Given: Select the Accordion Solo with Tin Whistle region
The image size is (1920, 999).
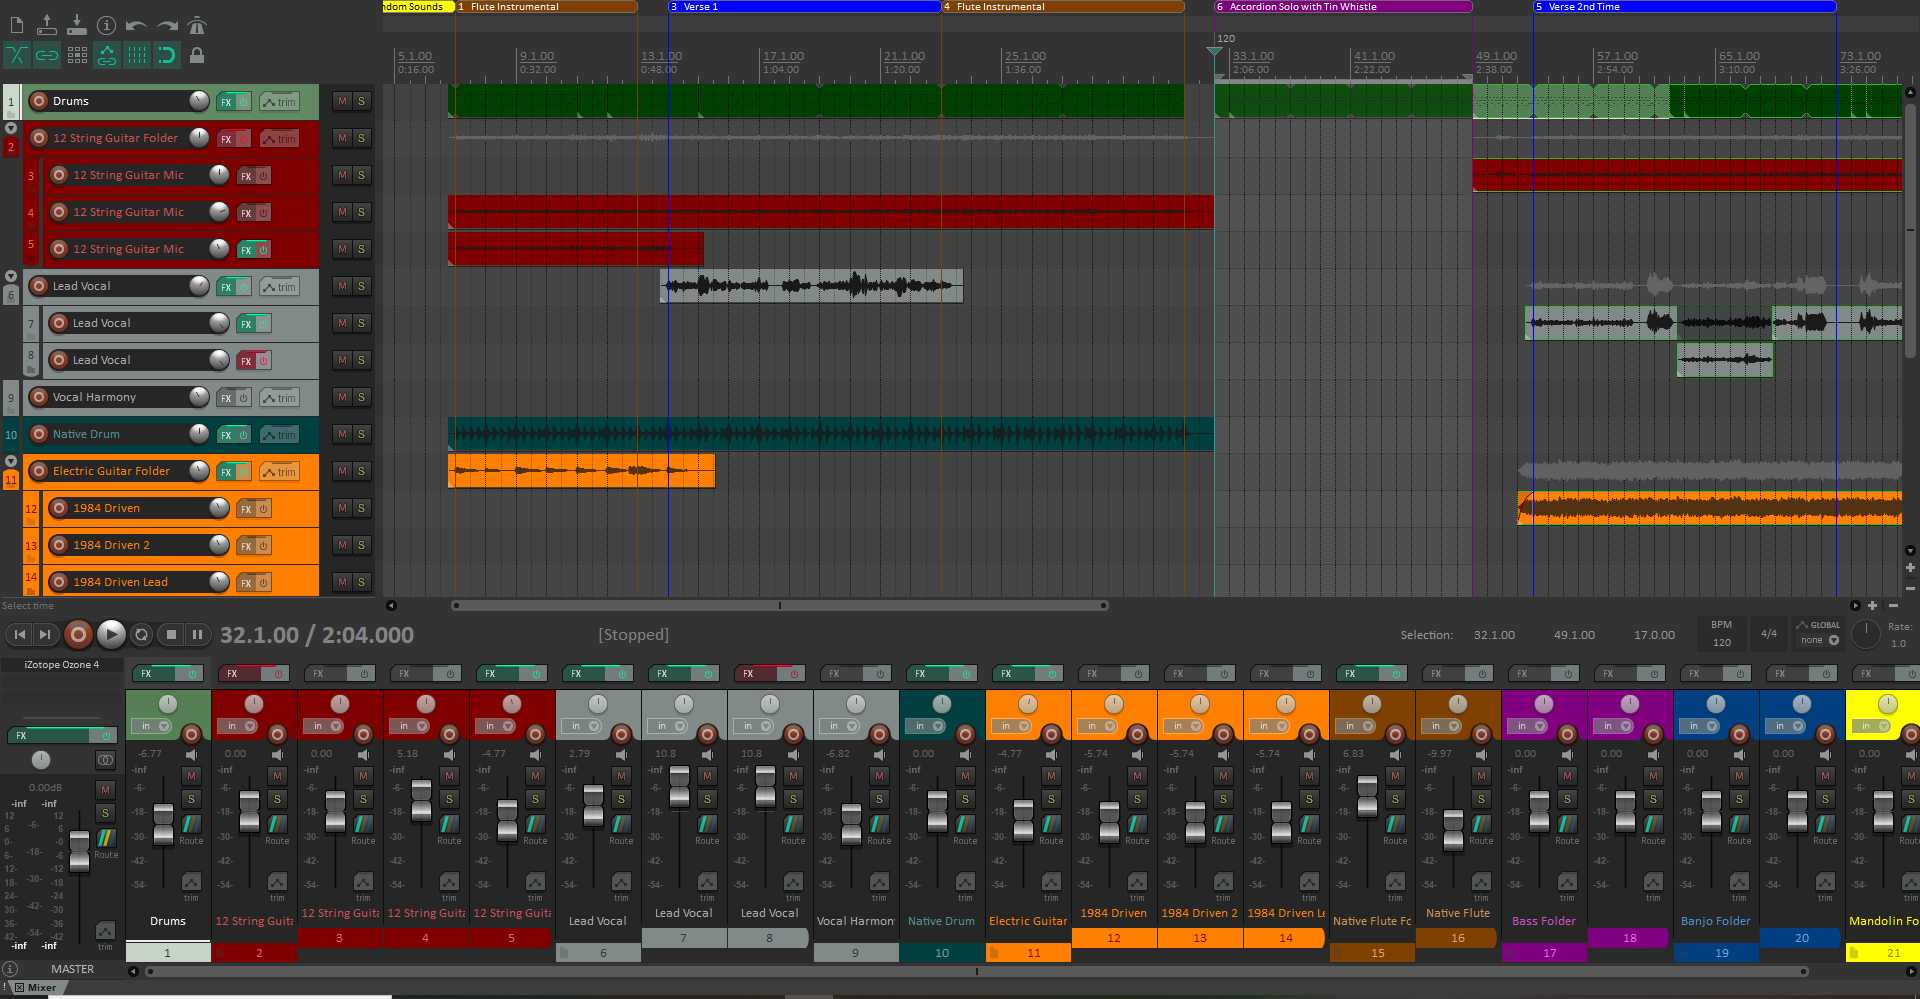Looking at the screenshot, I should [x=1343, y=6].
